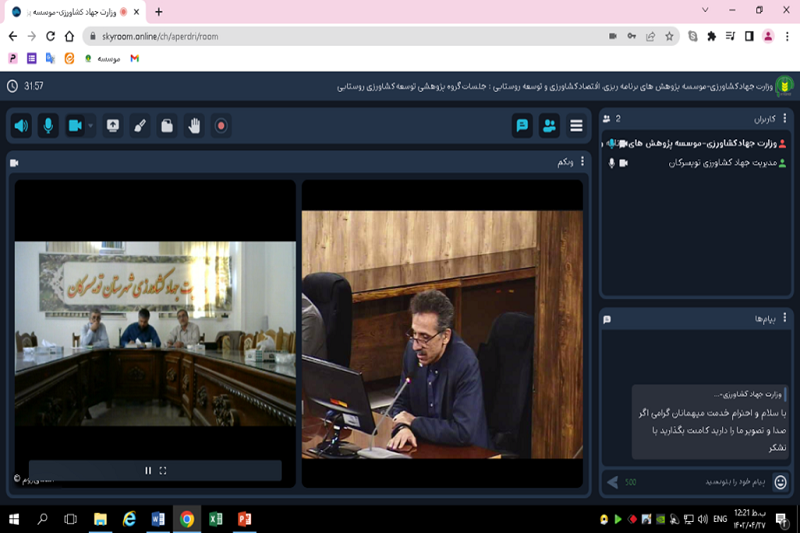
Task: Select the whiteboard brush tool
Action: click(140, 126)
